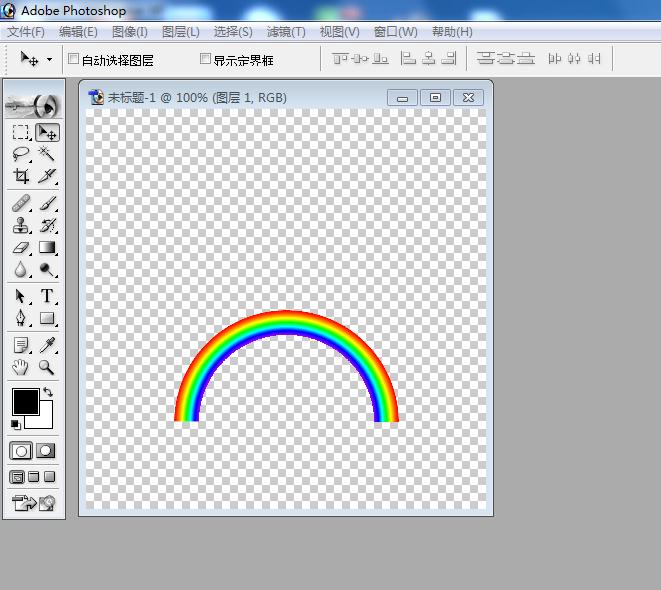
Task: Align left edges button
Action: (408, 59)
